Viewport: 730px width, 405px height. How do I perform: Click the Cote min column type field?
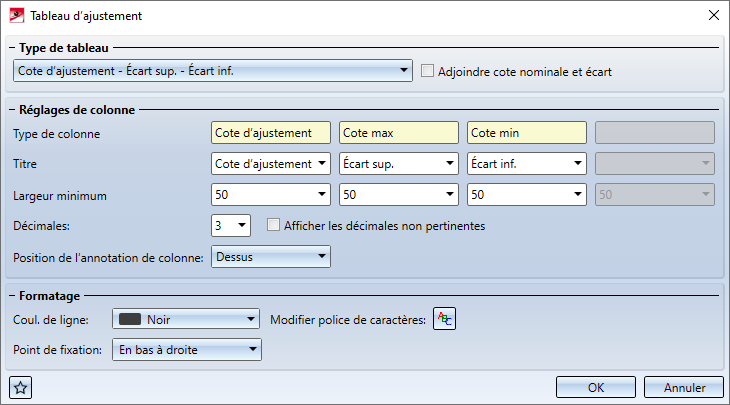coord(526,133)
